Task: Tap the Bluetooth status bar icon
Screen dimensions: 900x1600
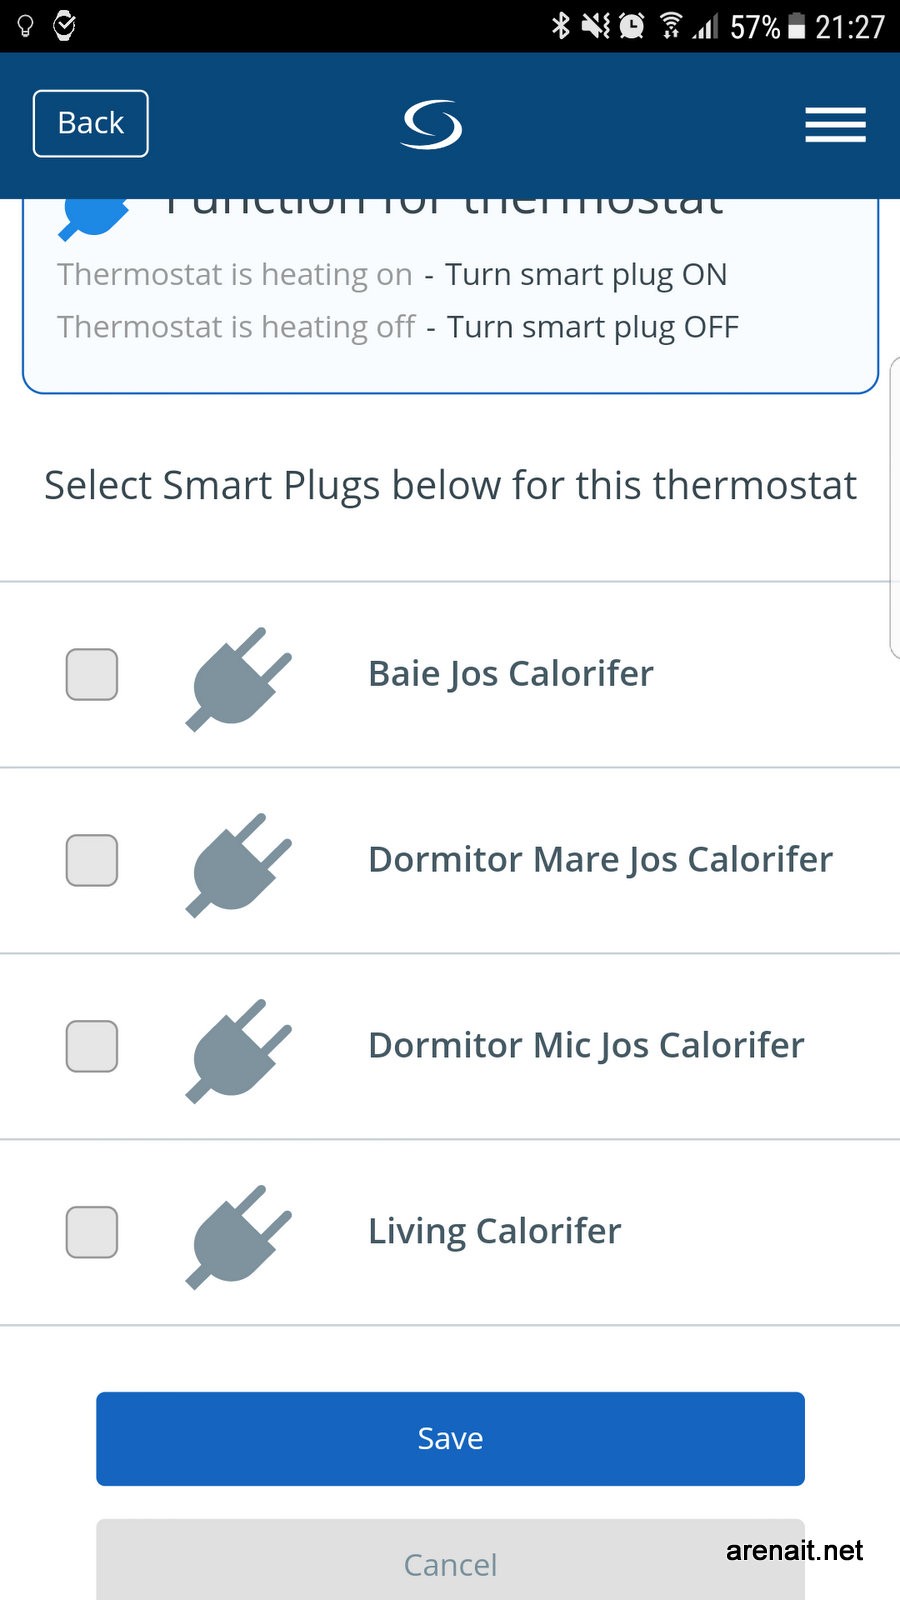Action: point(561,25)
